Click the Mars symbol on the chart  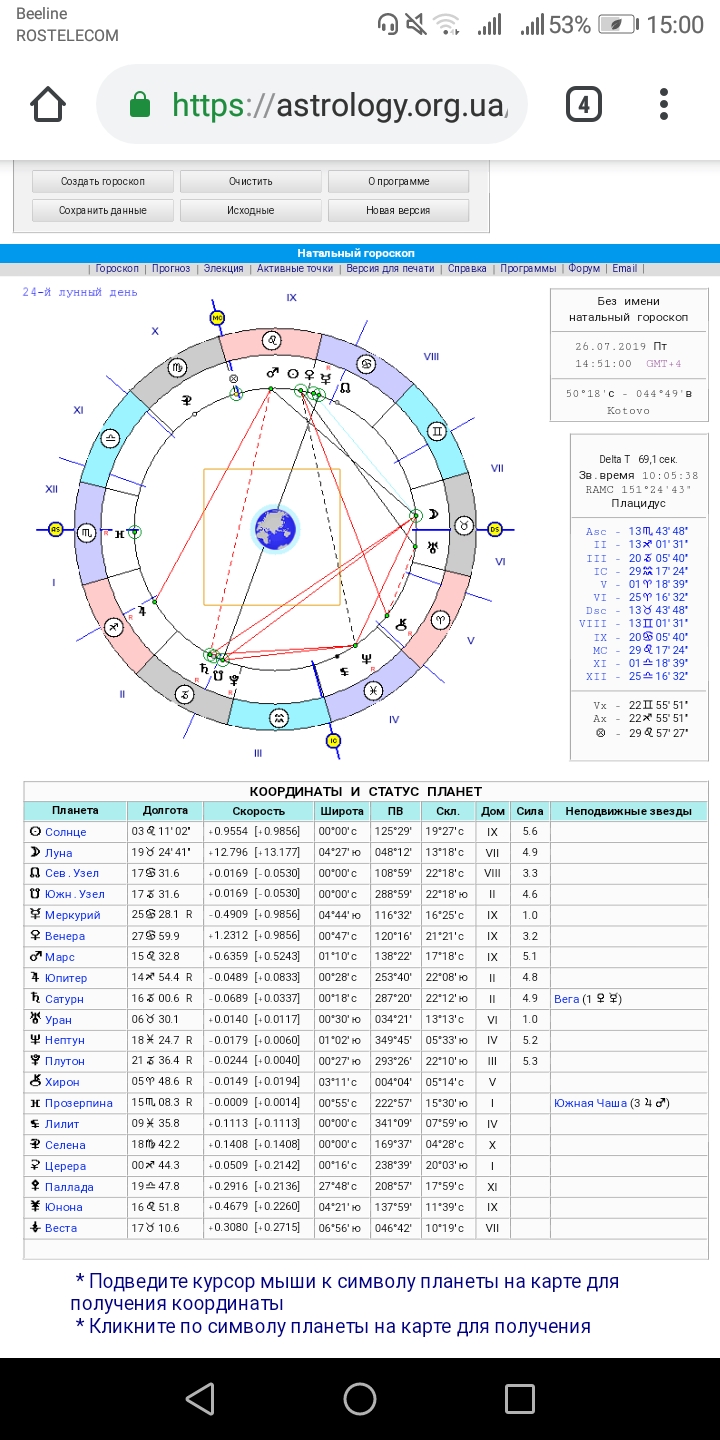coord(271,373)
